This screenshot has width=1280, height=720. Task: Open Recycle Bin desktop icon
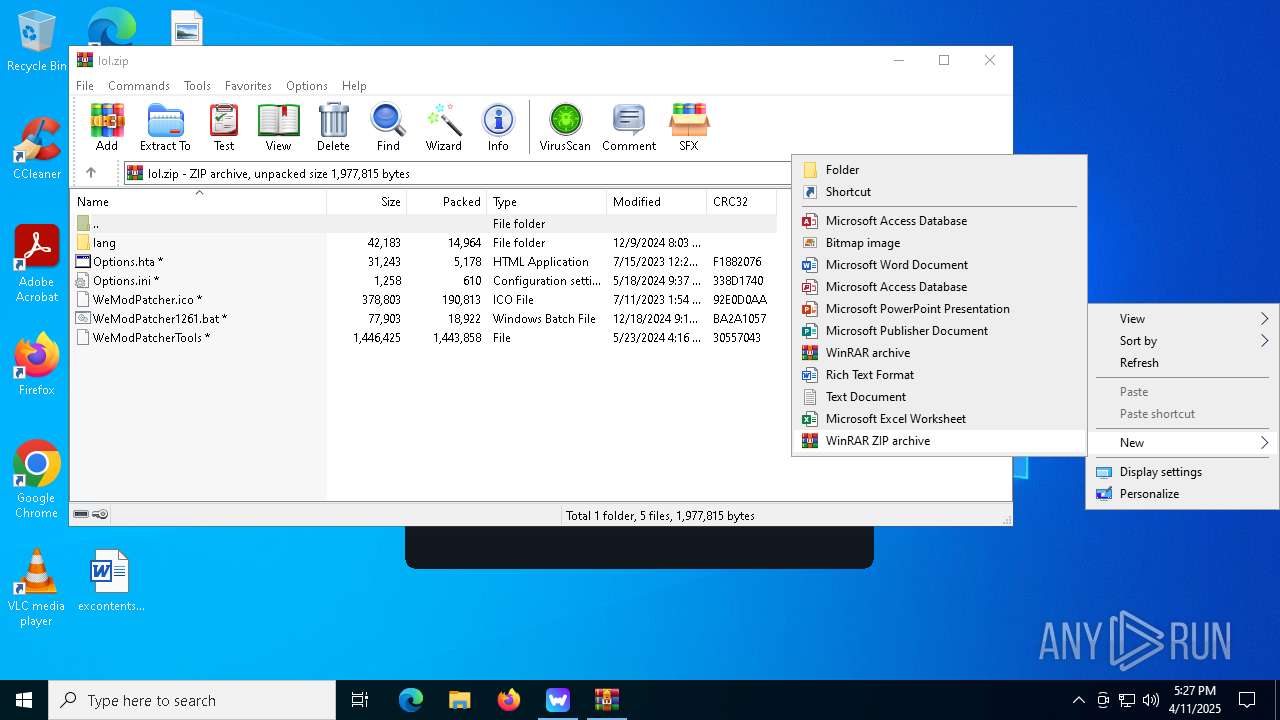click(36, 40)
